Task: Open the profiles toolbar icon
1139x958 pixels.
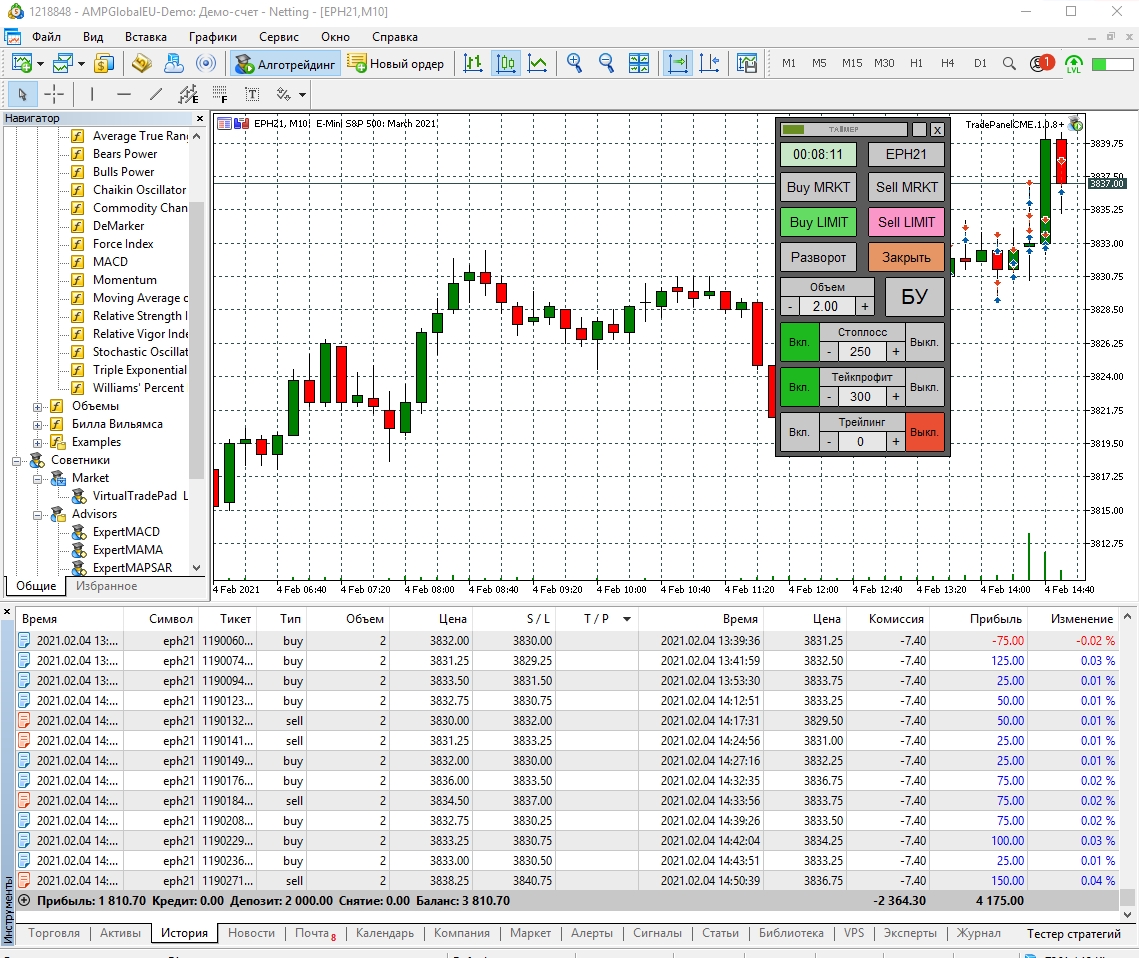Action: coord(62,64)
